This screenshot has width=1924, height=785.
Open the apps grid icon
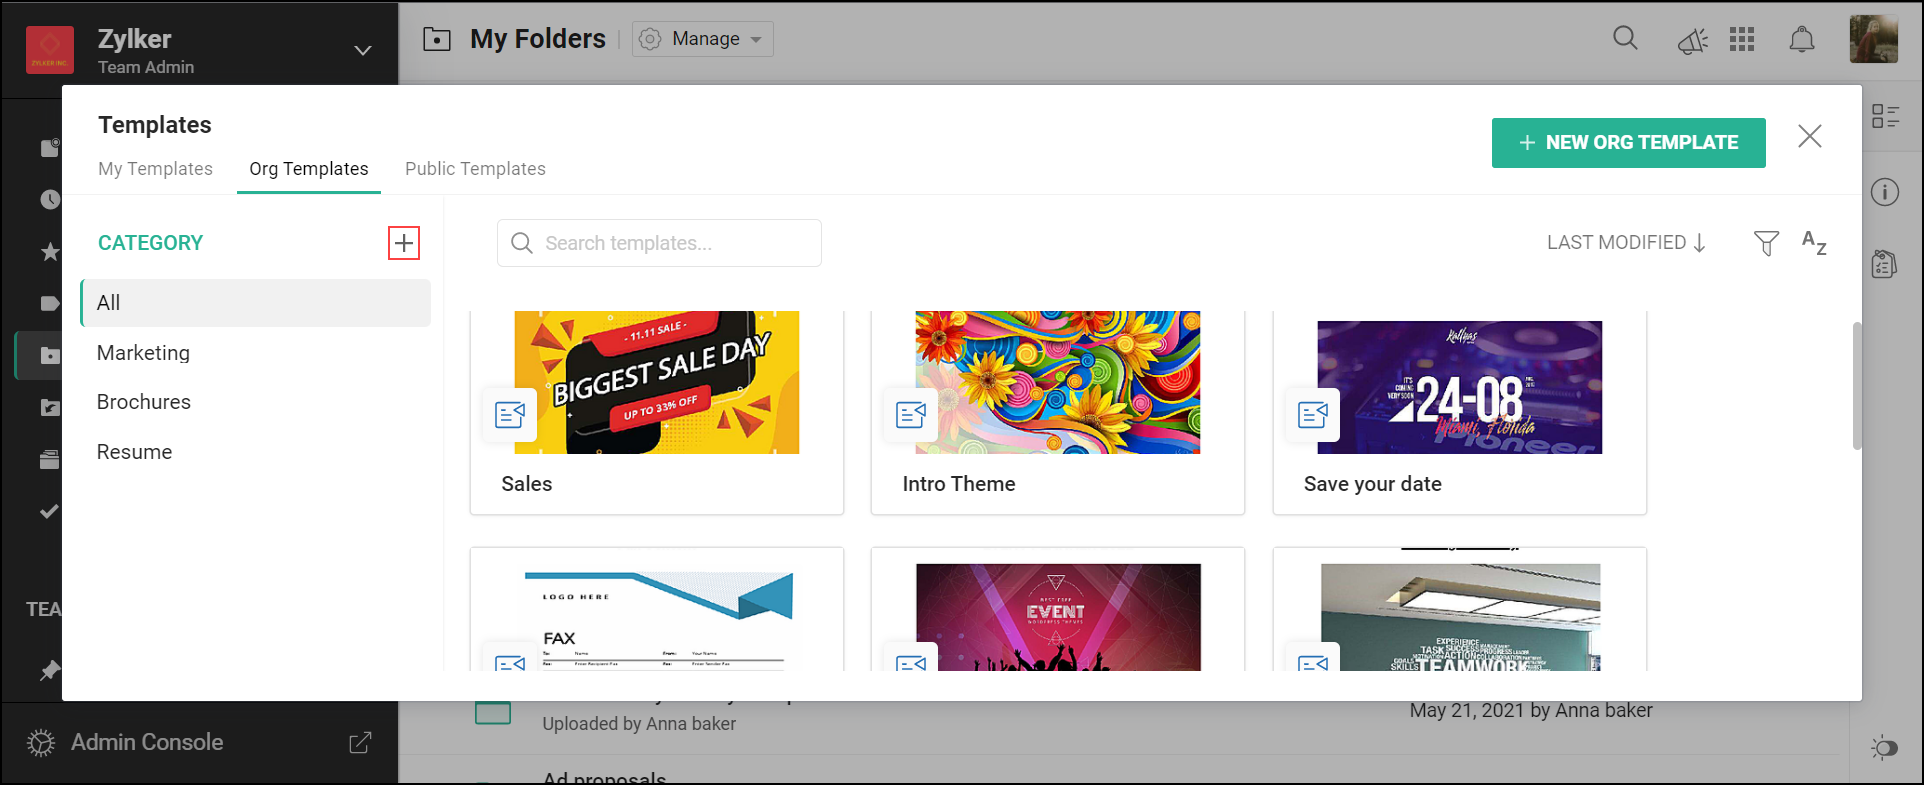pos(1742,40)
